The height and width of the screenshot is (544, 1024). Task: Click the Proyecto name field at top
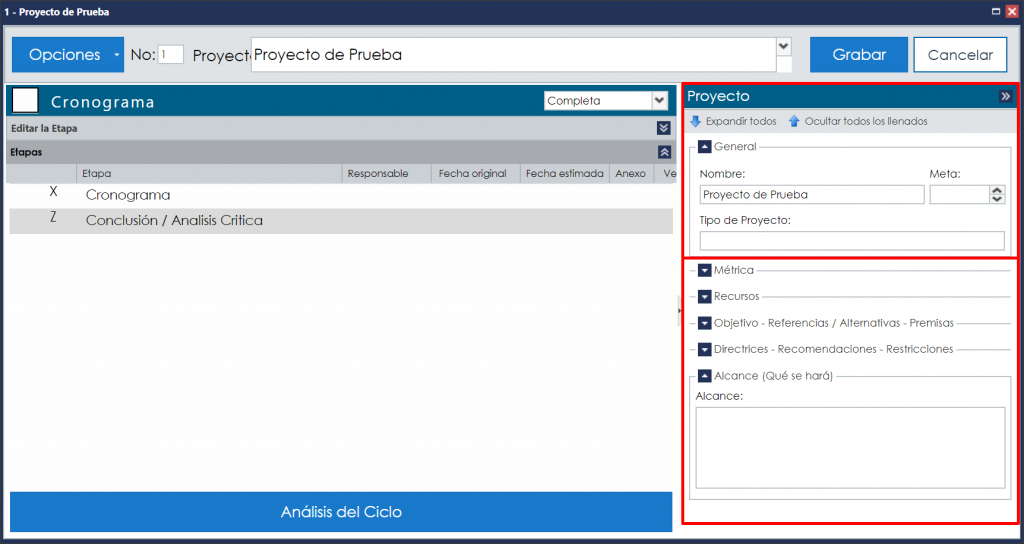513,55
